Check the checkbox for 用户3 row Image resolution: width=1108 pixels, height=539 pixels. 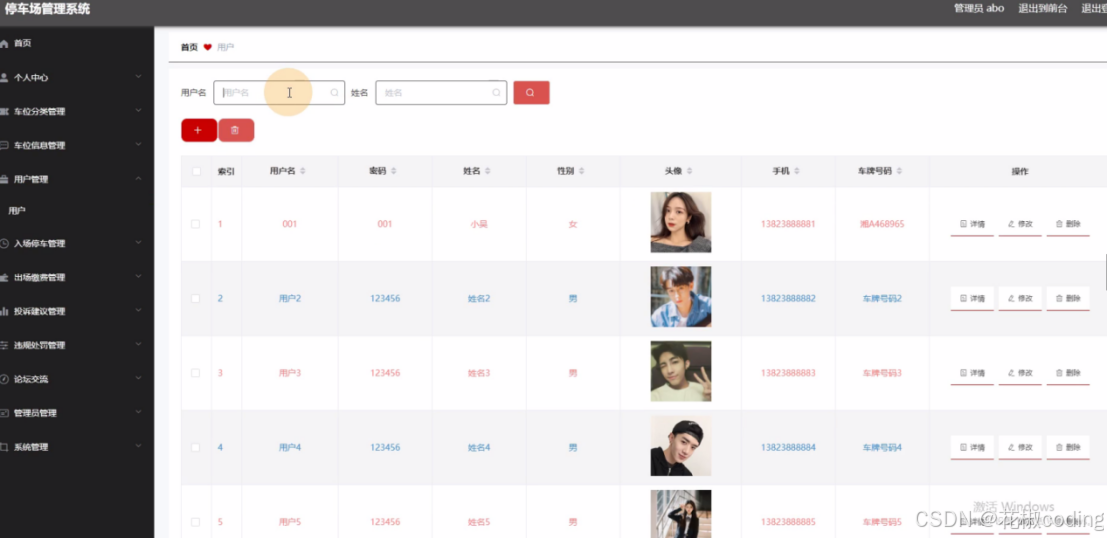pyautogui.click(x=196, y=373)
